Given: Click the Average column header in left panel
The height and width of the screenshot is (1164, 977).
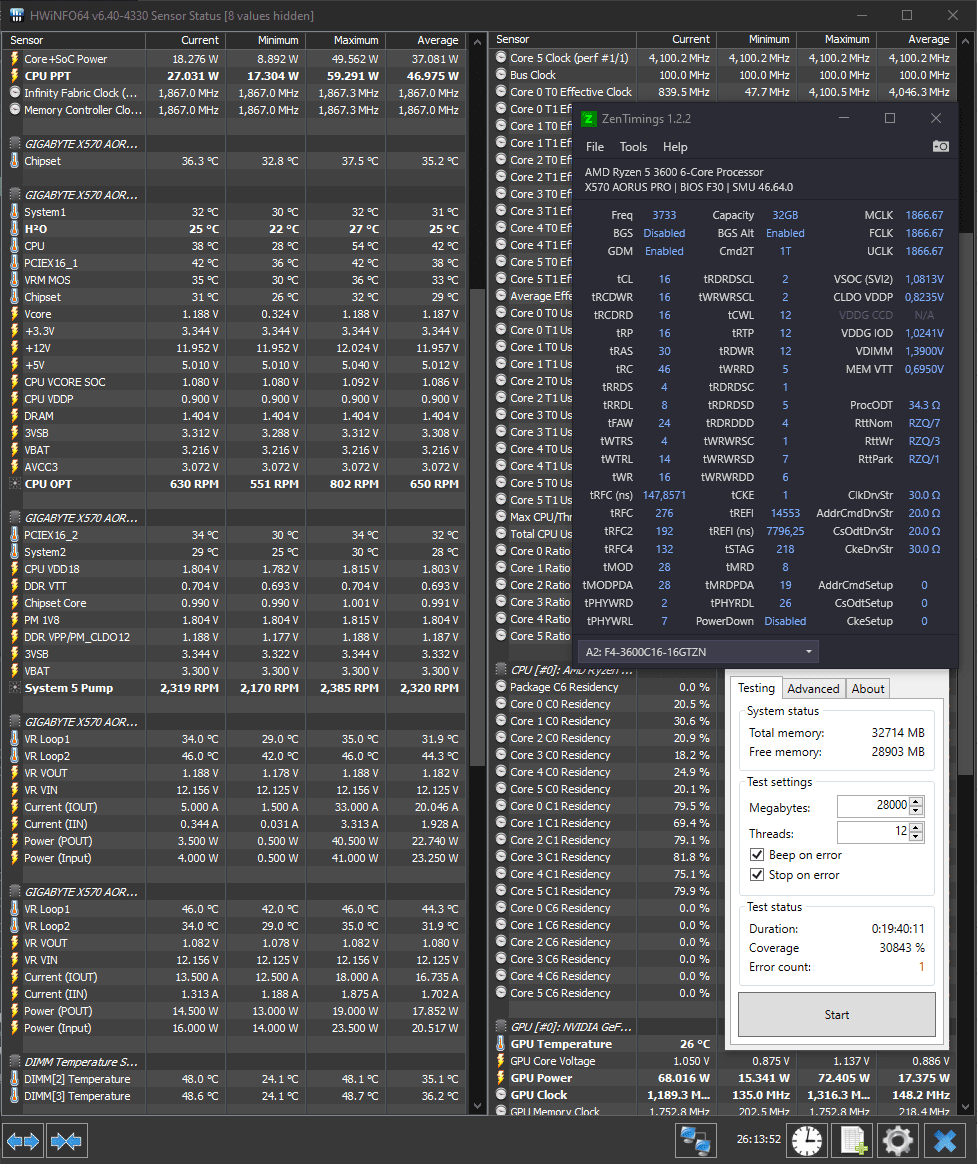Looking at the screenshot, I should click(425, 40).
